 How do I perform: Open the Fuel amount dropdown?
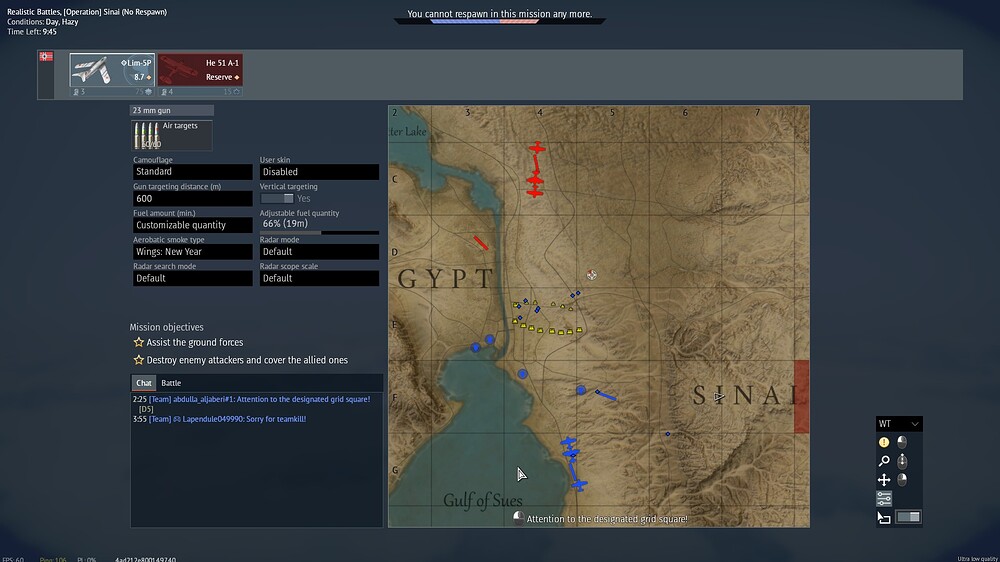pos(193,225)
